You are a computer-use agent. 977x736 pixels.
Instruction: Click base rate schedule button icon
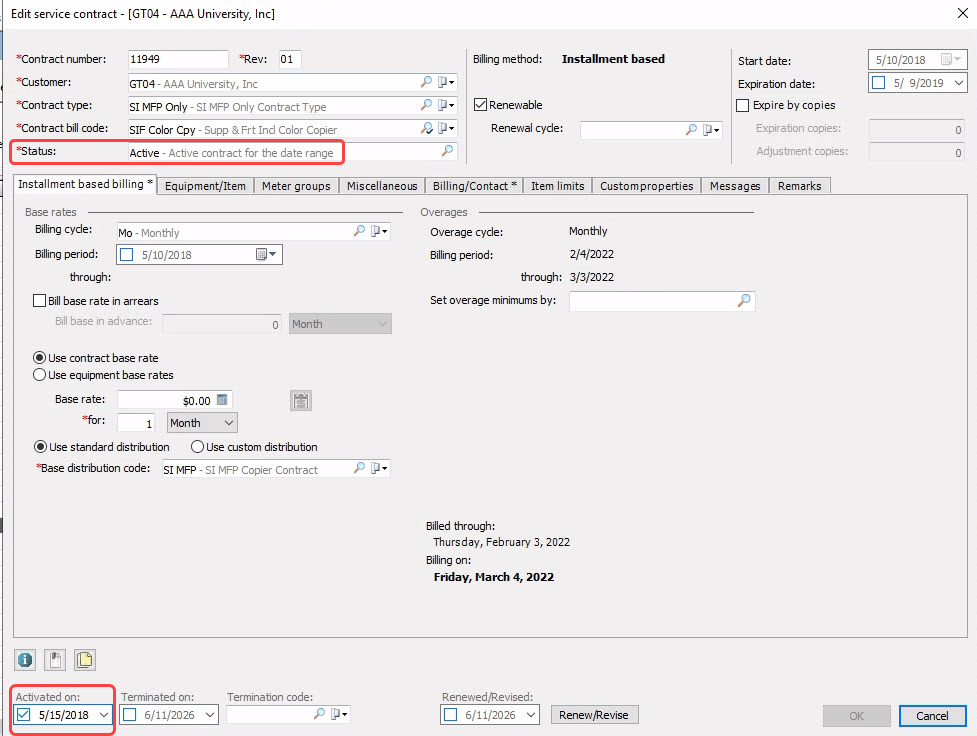coord(301,401)
